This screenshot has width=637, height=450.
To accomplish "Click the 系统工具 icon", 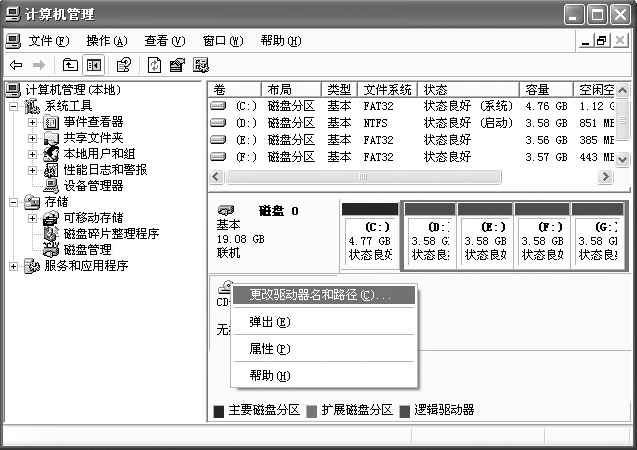I will point(32,106).
